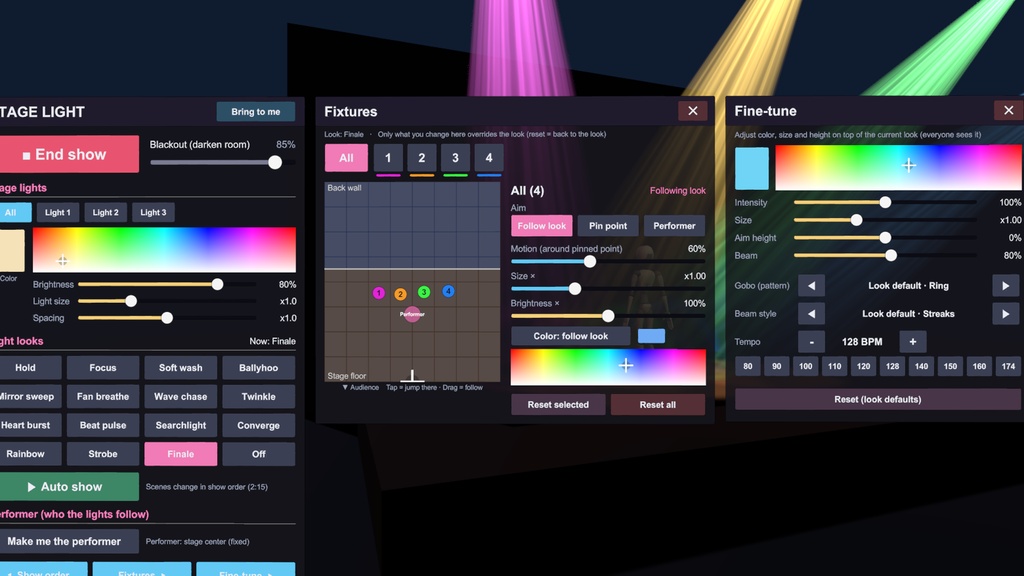Activate the Beat pulse light look
The height and width of the screenshot is (576, 1024).
[x=103, y=425]
